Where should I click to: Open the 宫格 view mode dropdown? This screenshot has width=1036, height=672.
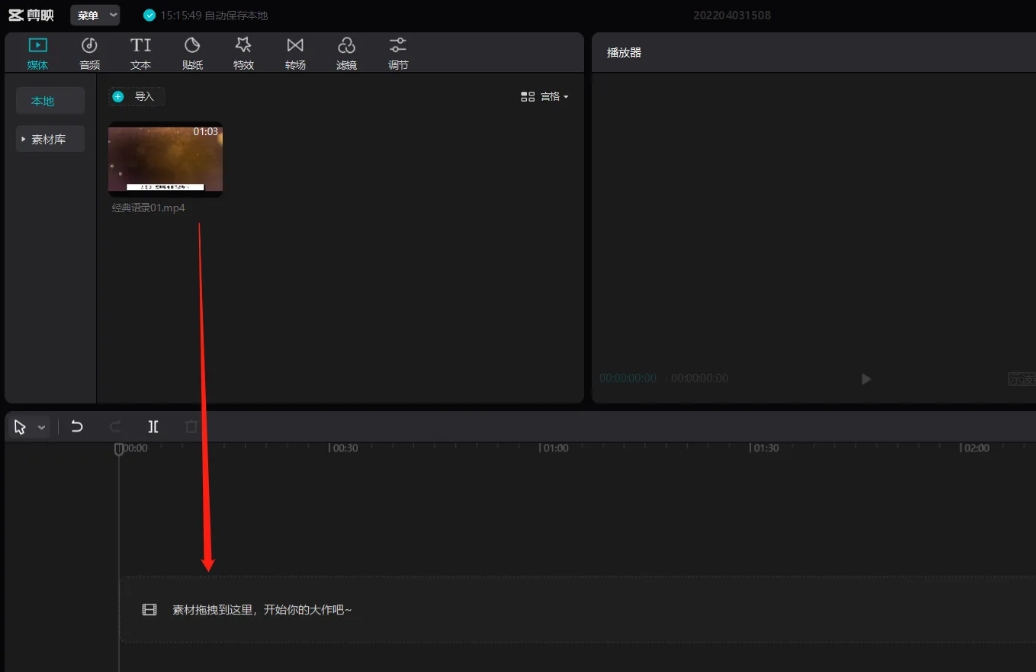[545, 97]
